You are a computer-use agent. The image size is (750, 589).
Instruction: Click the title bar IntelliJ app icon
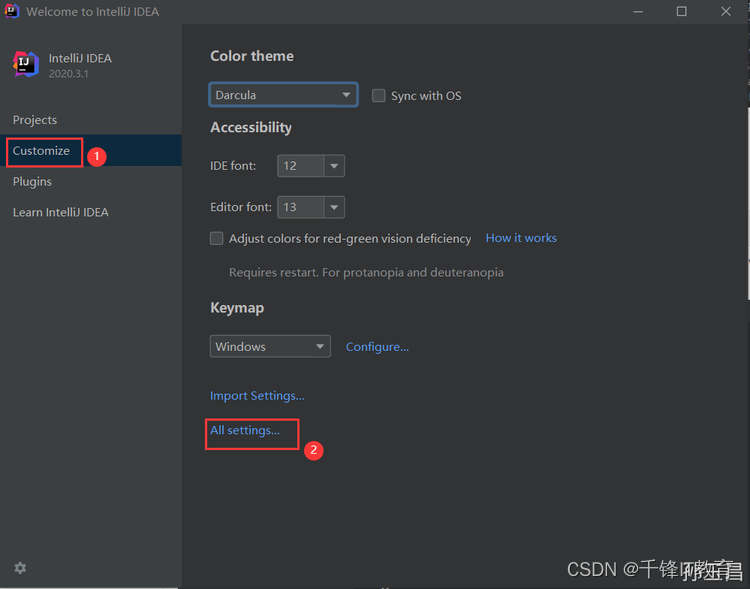coord(11,11)
